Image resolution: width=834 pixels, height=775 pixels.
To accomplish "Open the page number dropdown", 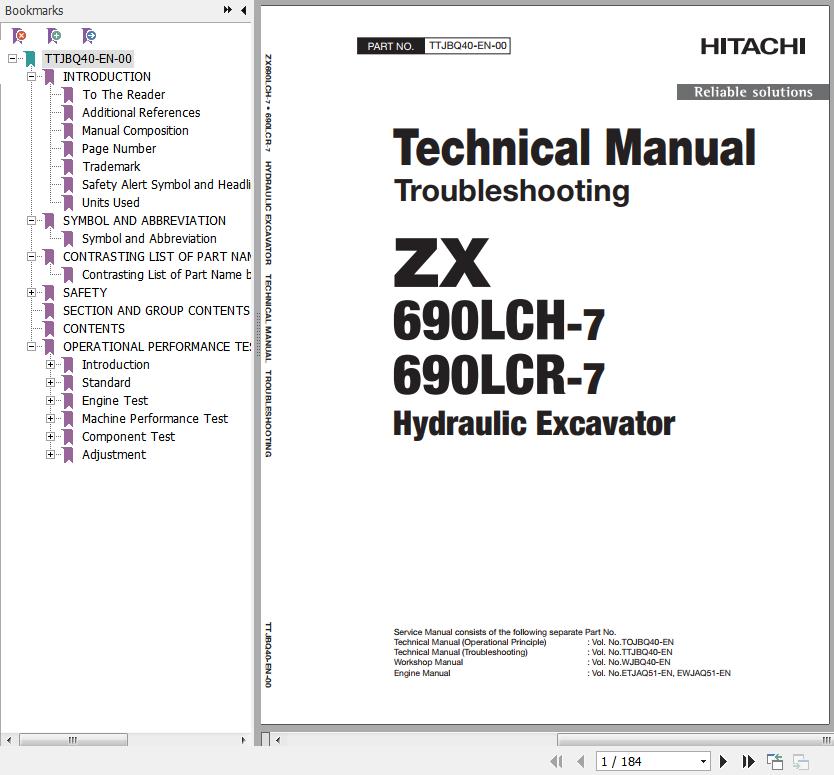I will (703, 762).
